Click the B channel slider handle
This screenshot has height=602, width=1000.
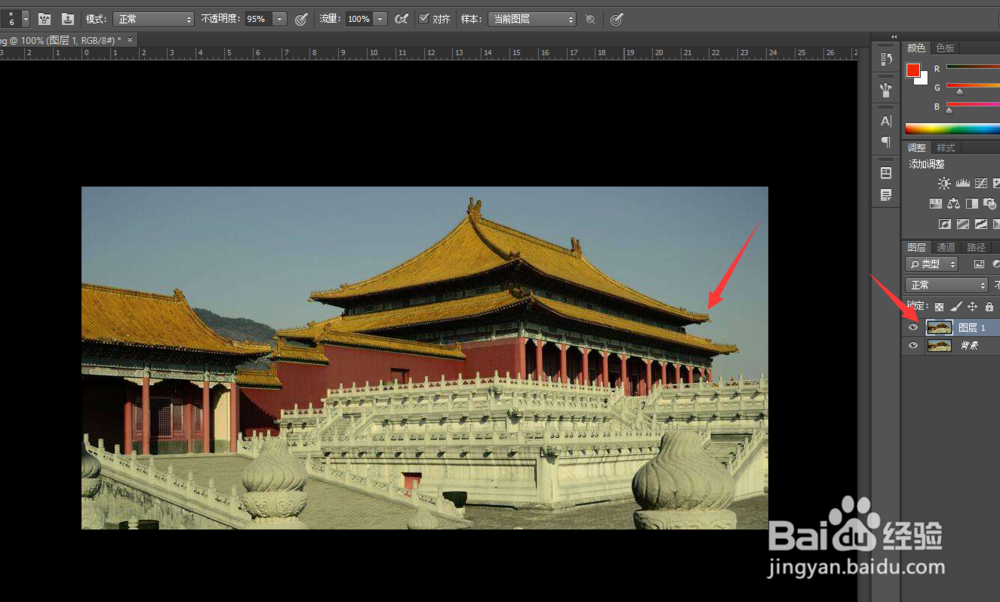950,110
